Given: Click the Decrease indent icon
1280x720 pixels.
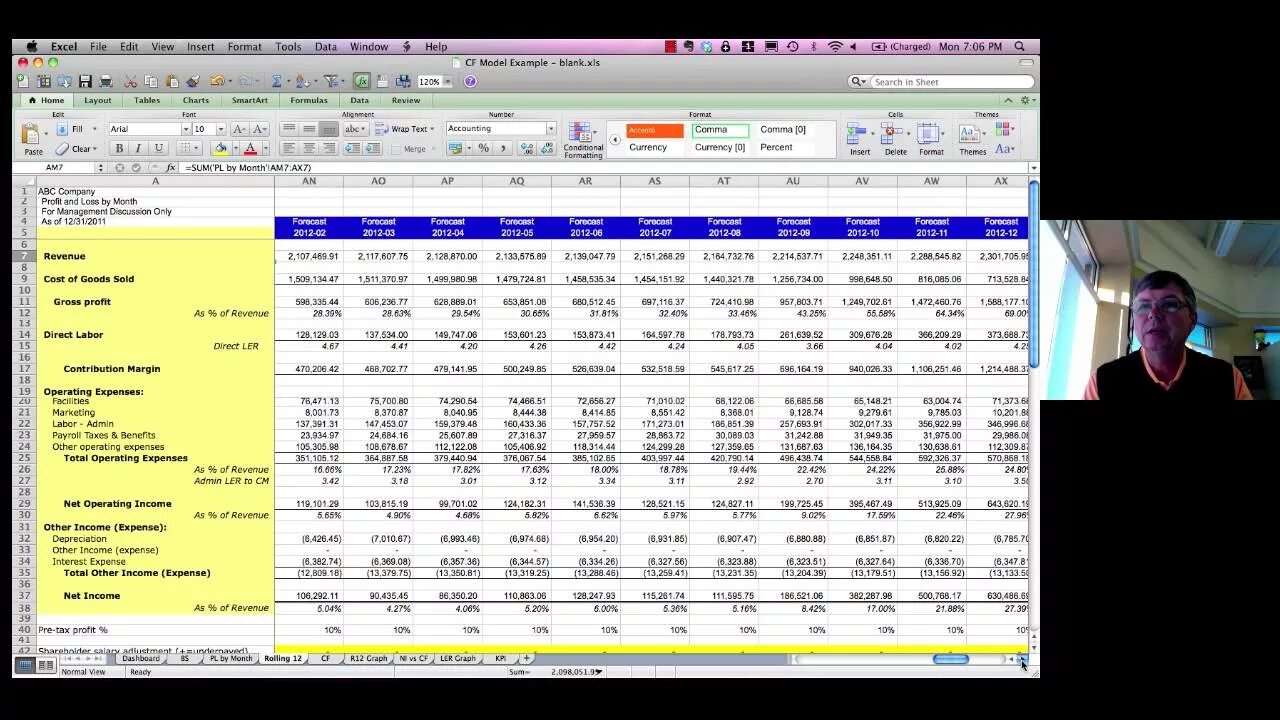Looking at the screenshot, I should click(352, 148).
